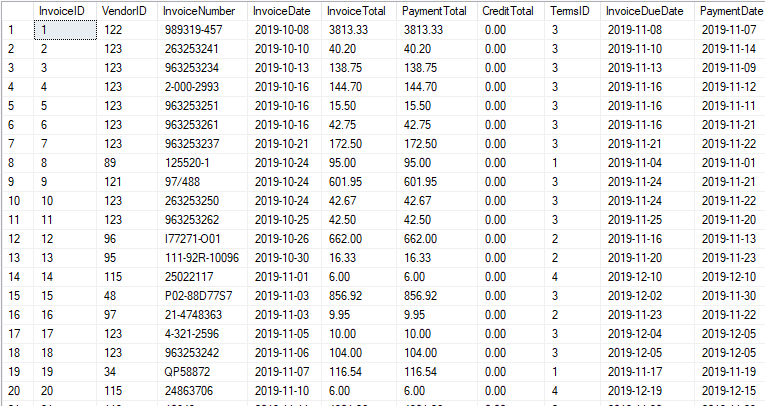Click invoice number cell 24863706
Screen dimensions: 765x406
coord(202,391)
